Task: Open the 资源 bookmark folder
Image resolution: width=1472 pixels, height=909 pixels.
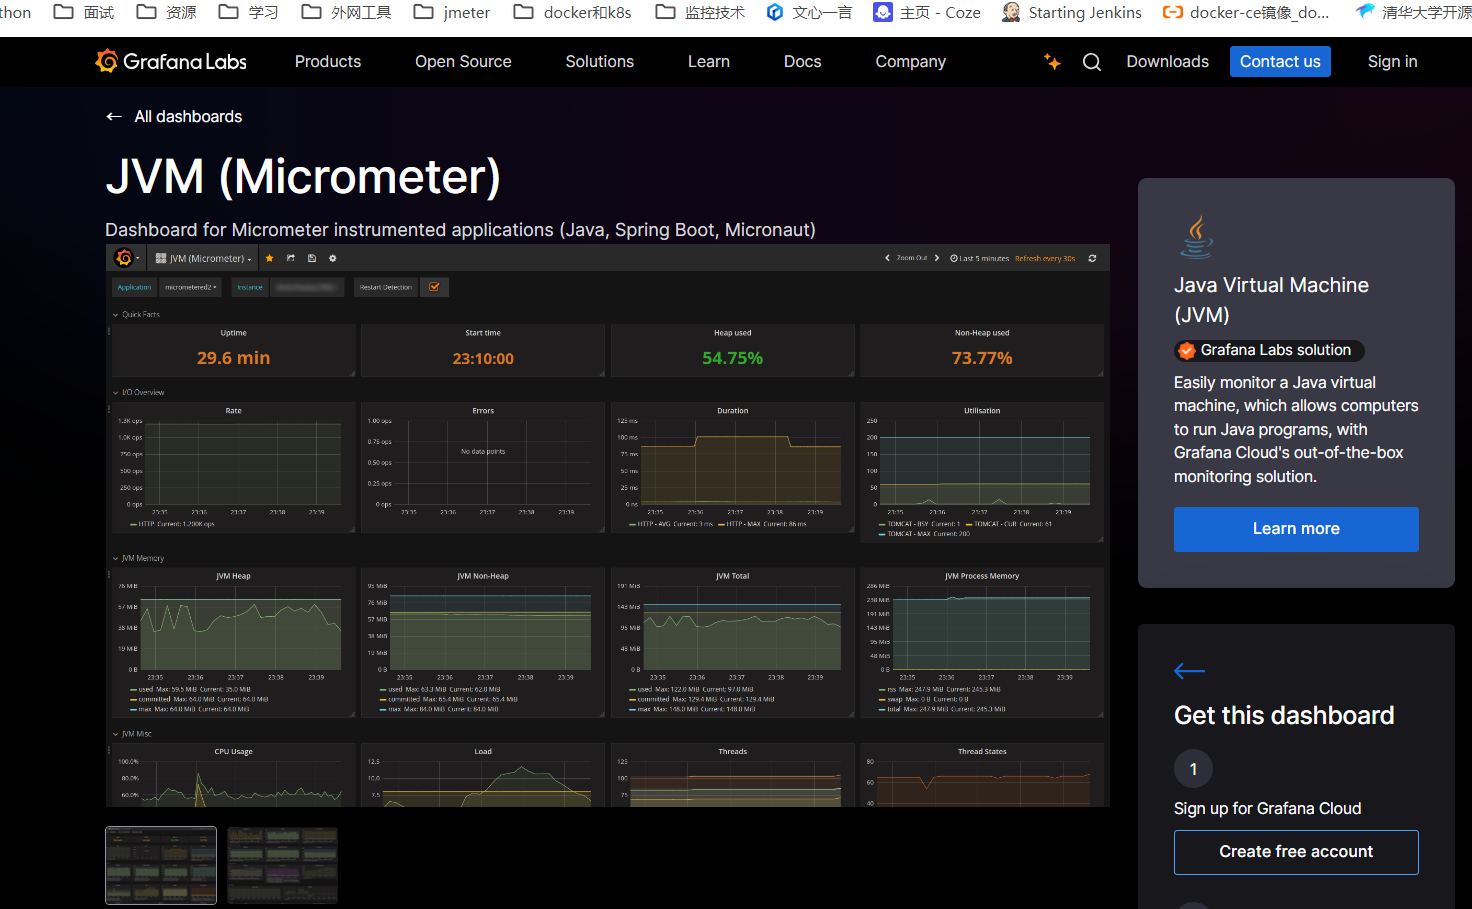Action: tap(166, 12)
